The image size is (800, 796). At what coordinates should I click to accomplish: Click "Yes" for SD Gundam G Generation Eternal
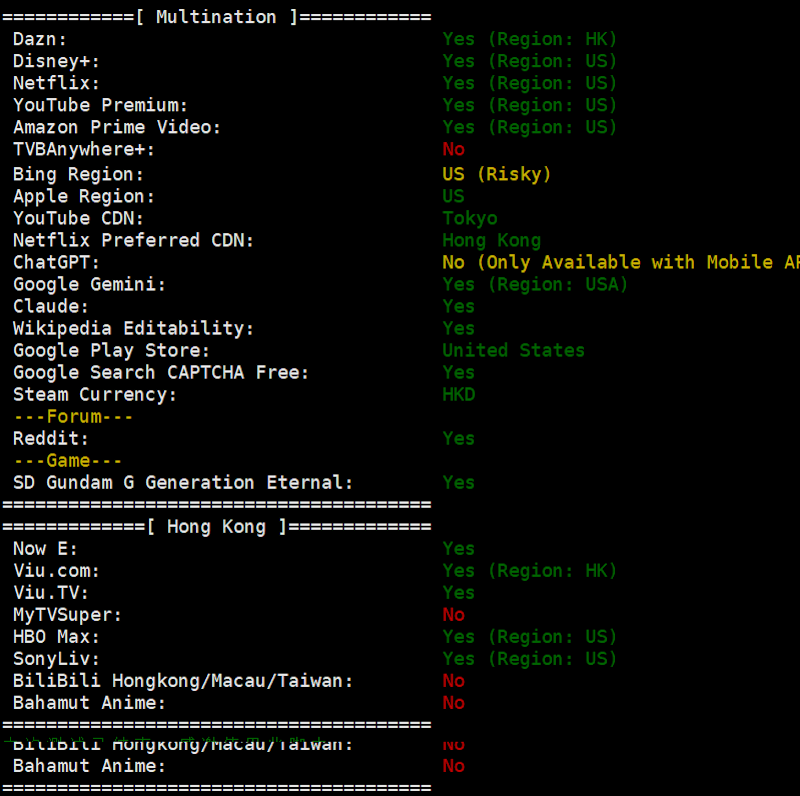click(x=459, y=483)
